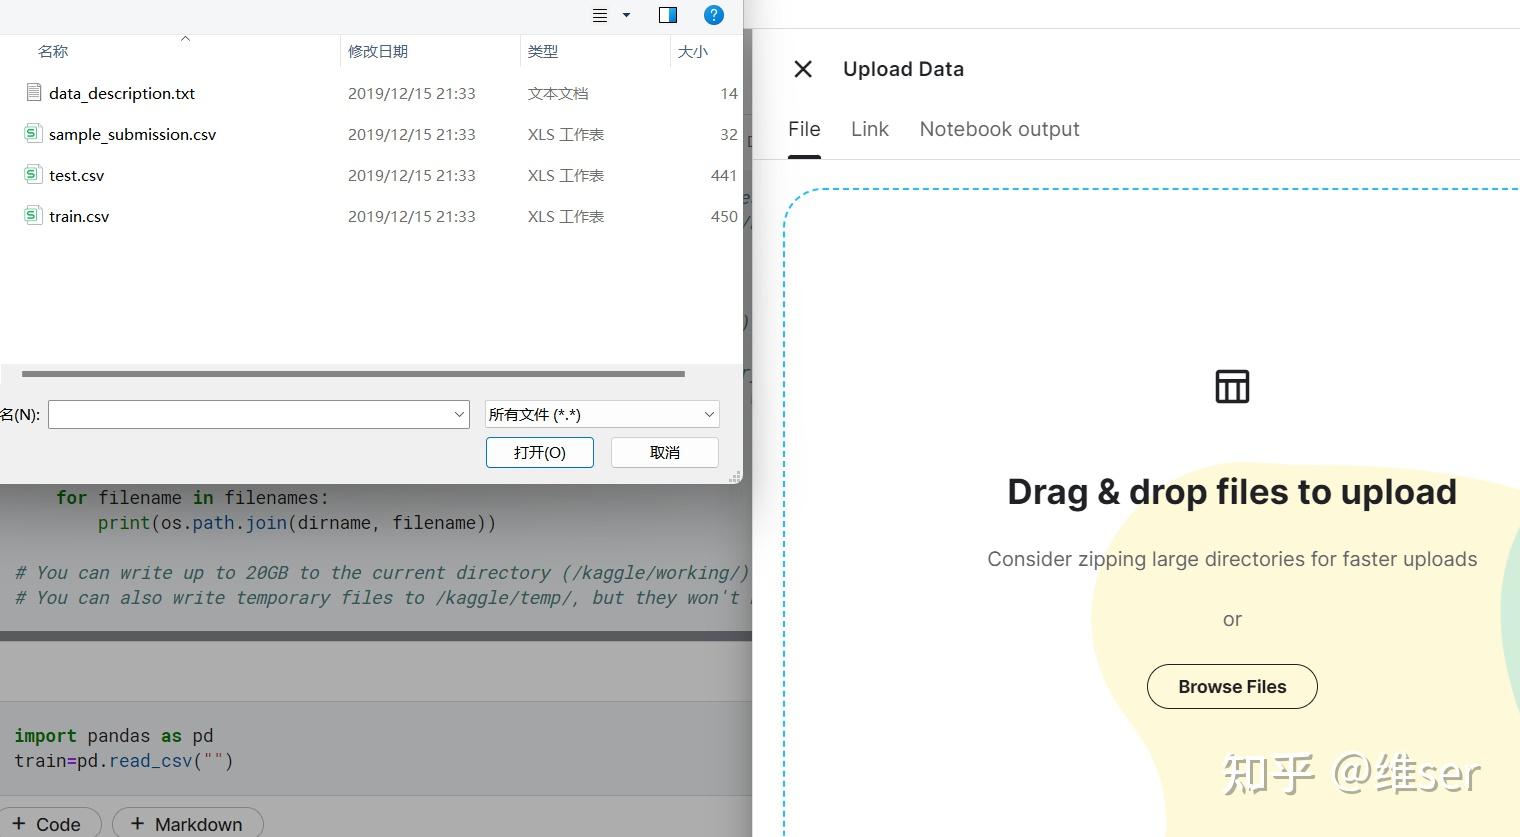Open the view options dropdown arrow
The image size is (1520, 837).
coord(624,14)
